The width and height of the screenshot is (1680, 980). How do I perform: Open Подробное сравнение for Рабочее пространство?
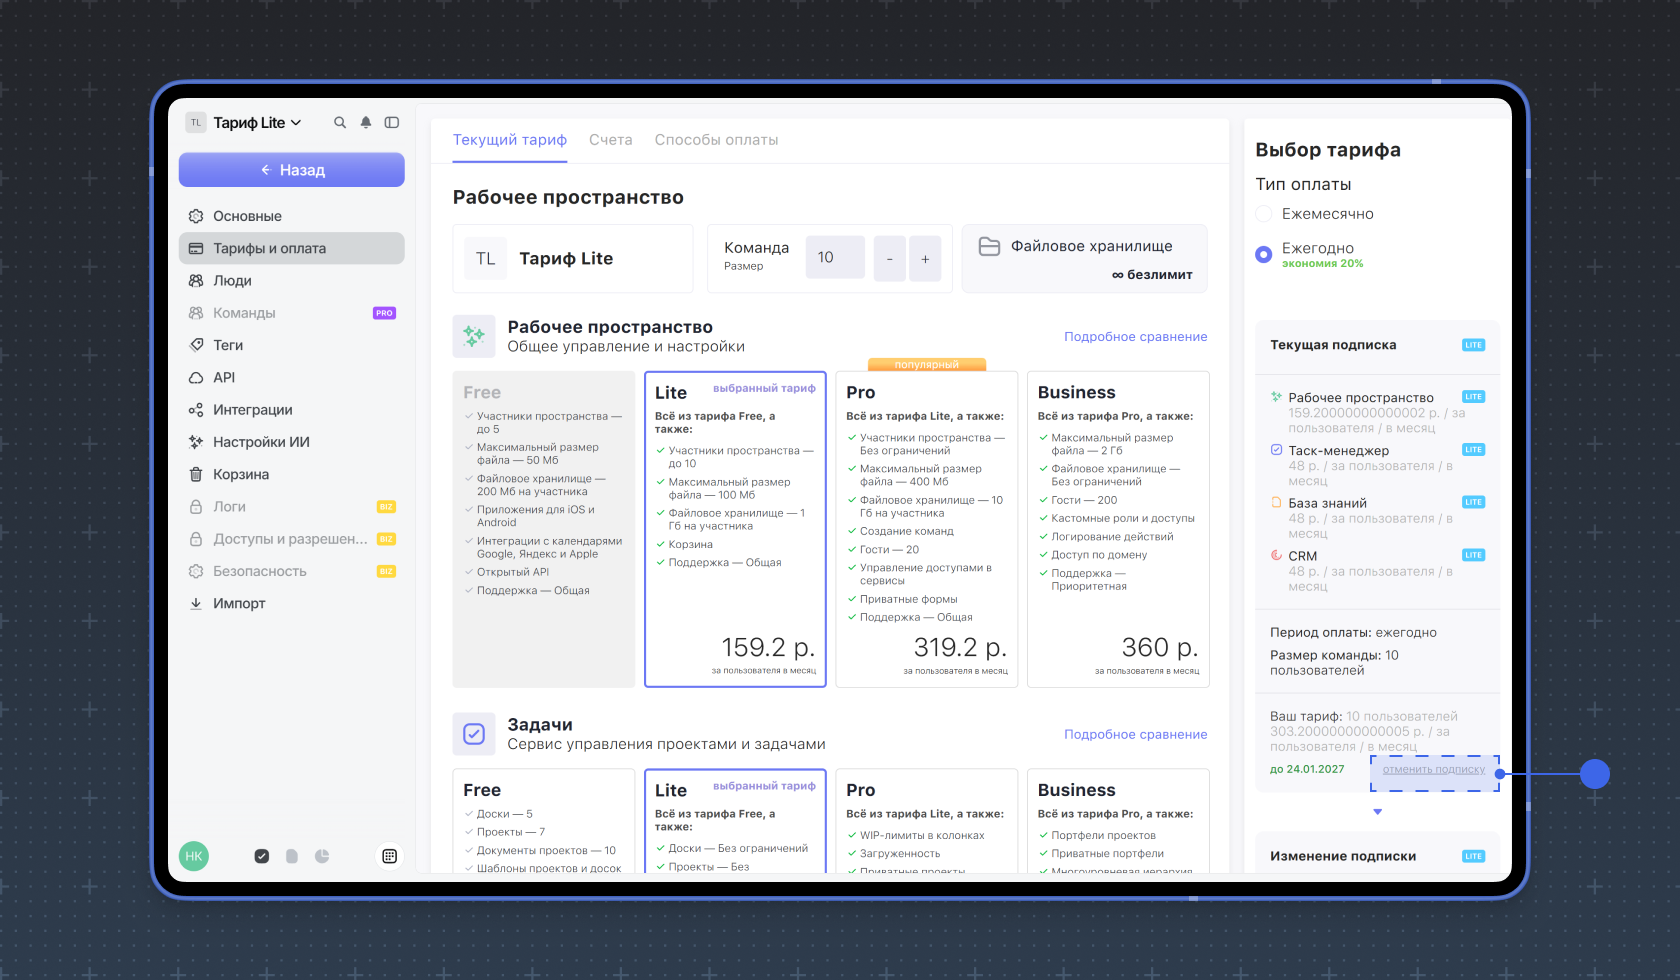[1136, 337]
